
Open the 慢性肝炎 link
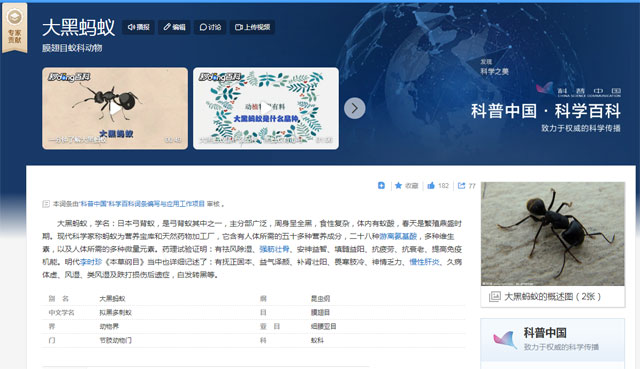click(x=424, y=262)
